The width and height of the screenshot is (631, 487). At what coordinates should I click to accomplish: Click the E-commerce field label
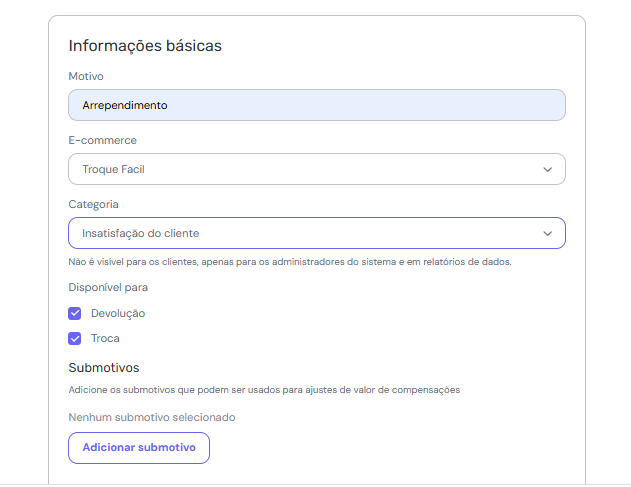pos(102,140)
